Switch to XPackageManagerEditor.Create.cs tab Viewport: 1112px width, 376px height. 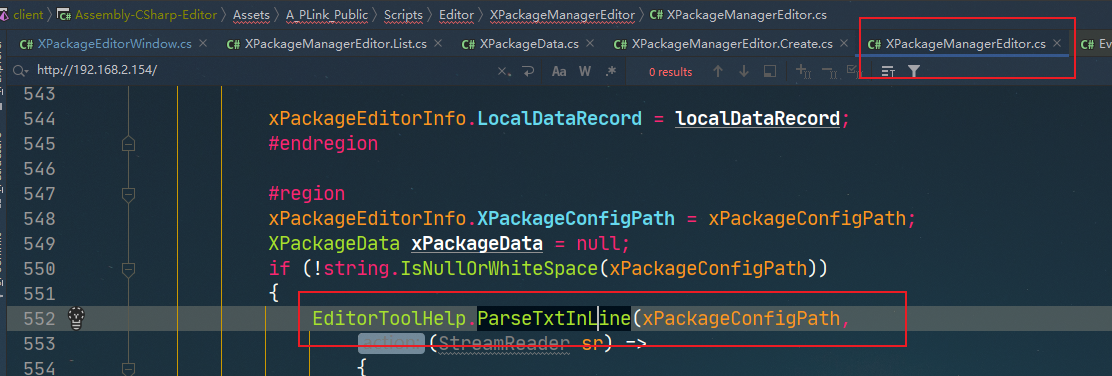[732, 44]
